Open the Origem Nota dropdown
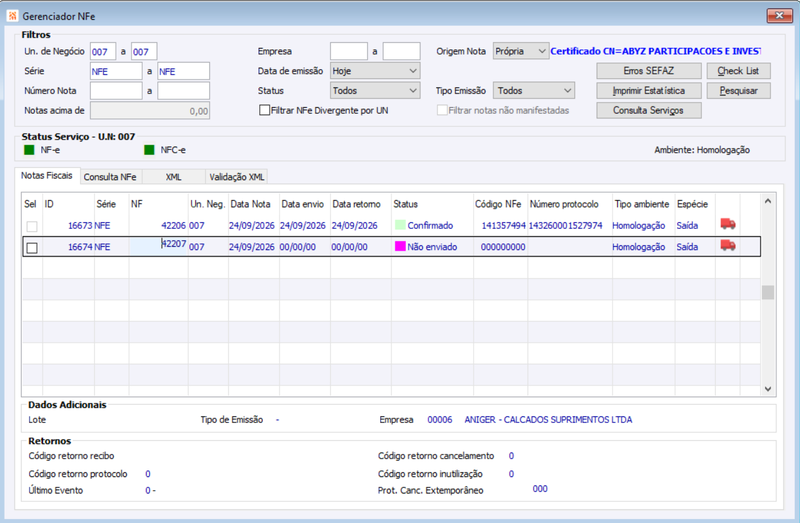800x523 pixels. click(520, 51)
